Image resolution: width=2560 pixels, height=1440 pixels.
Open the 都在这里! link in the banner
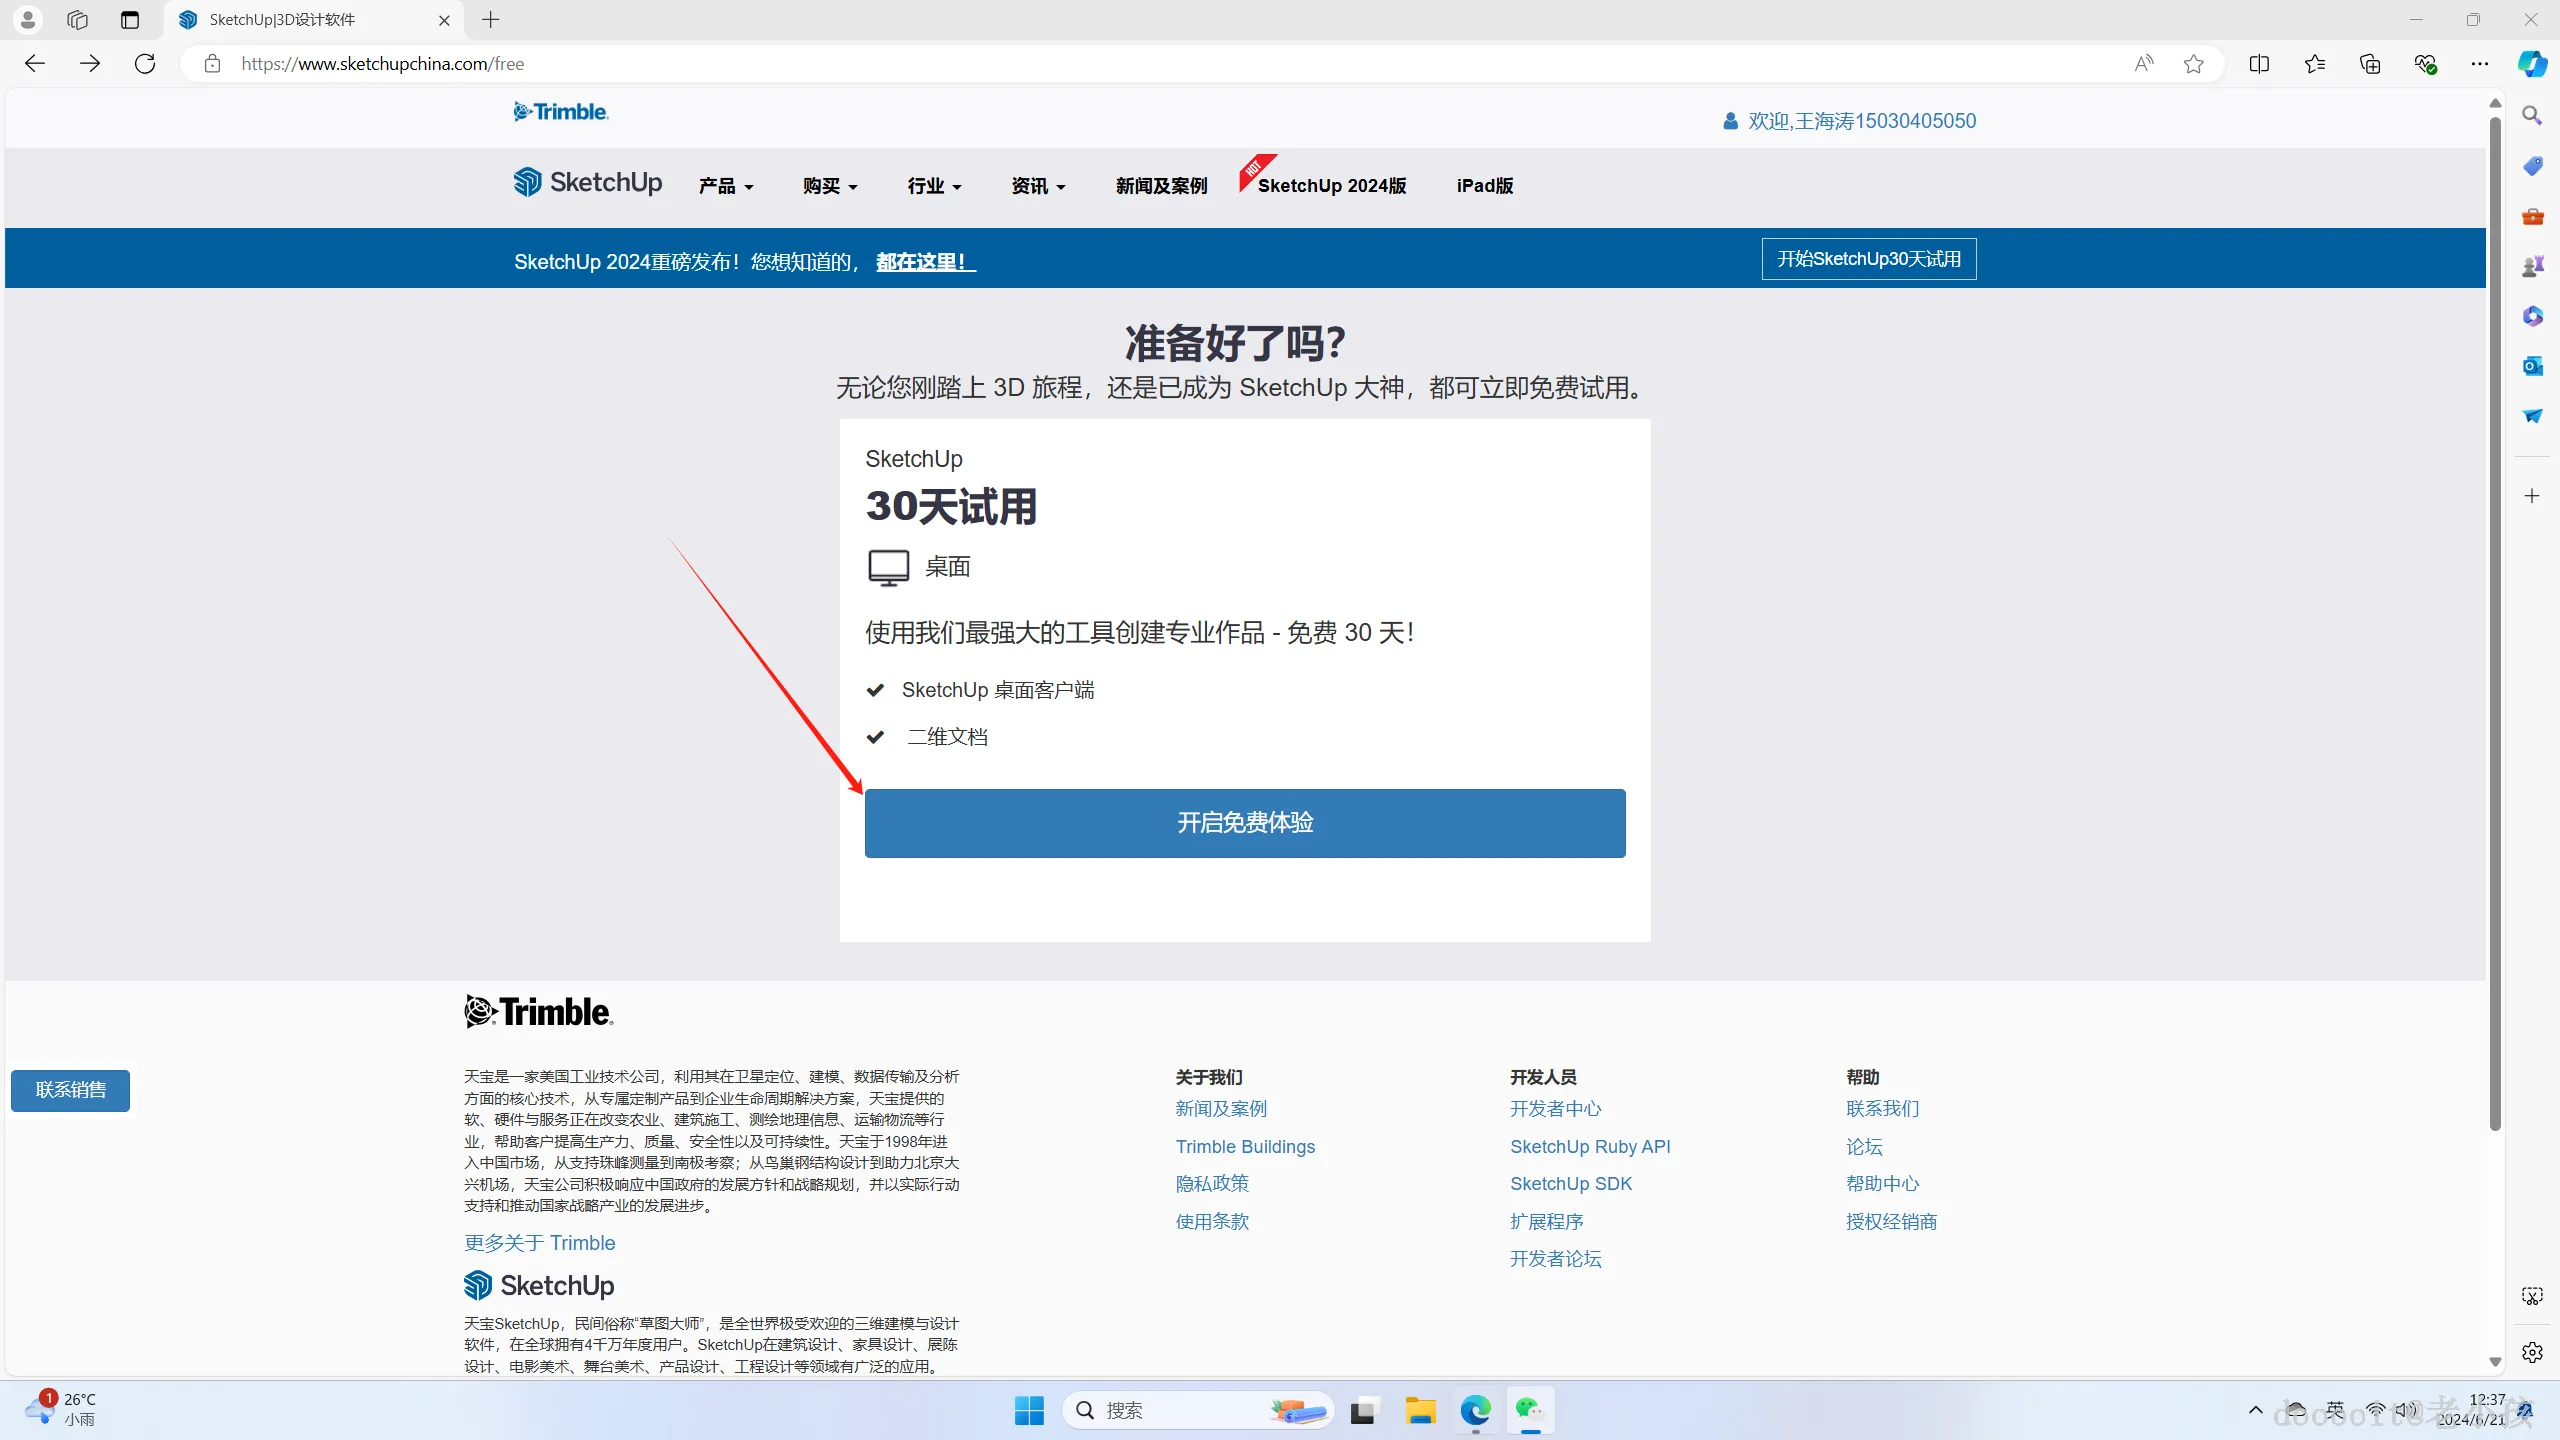point(922,261)
